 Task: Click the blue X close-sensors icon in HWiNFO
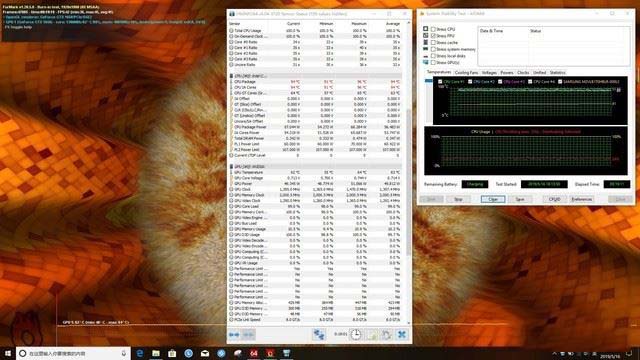[402, 335]
